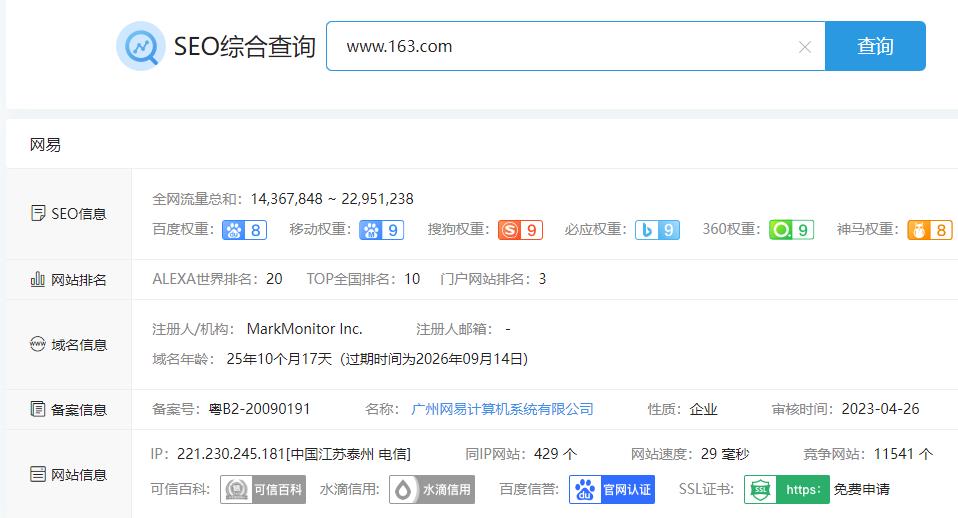Open the 免费申请 SSL certificate link
958x518 pixels.
(861, 489)
